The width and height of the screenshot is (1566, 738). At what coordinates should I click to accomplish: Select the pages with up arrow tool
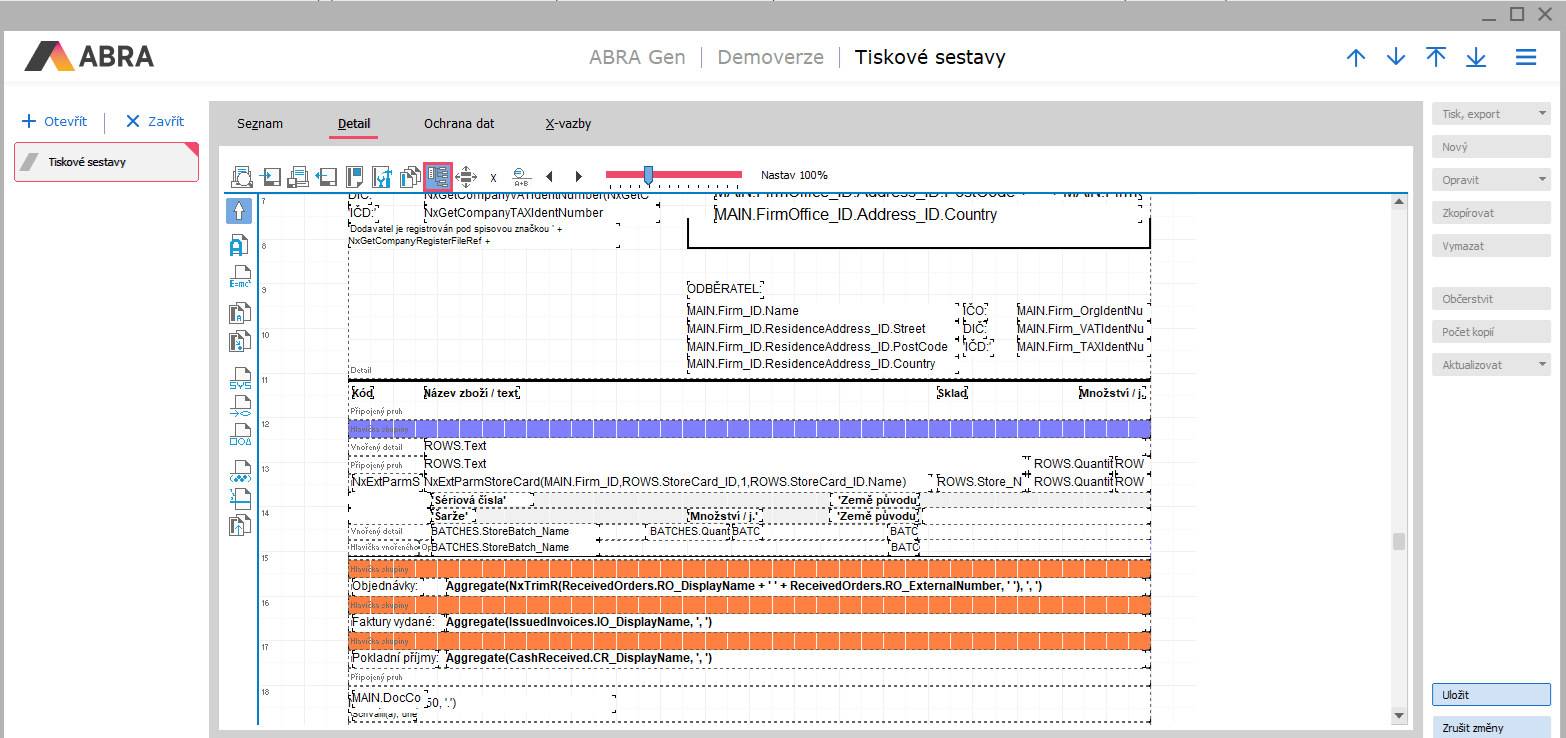[x=239, y=525]
